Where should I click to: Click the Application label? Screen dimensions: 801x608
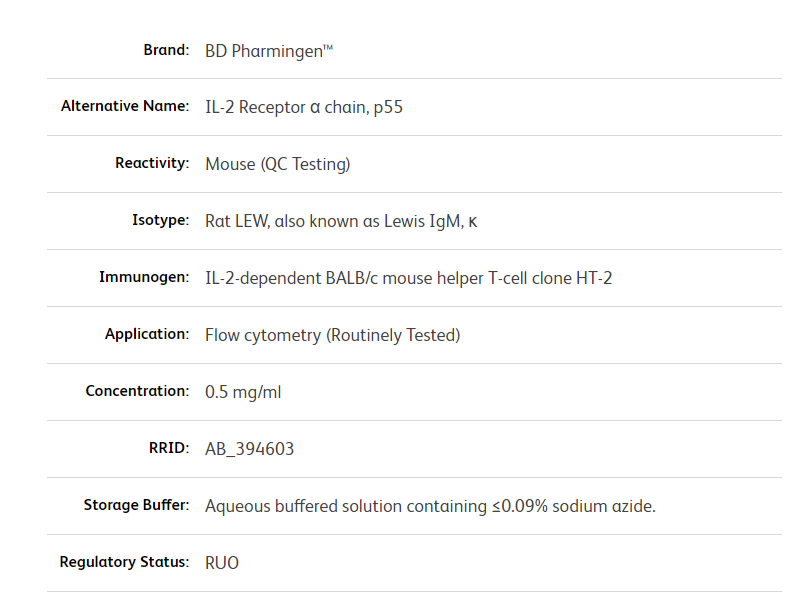[147, 334]
